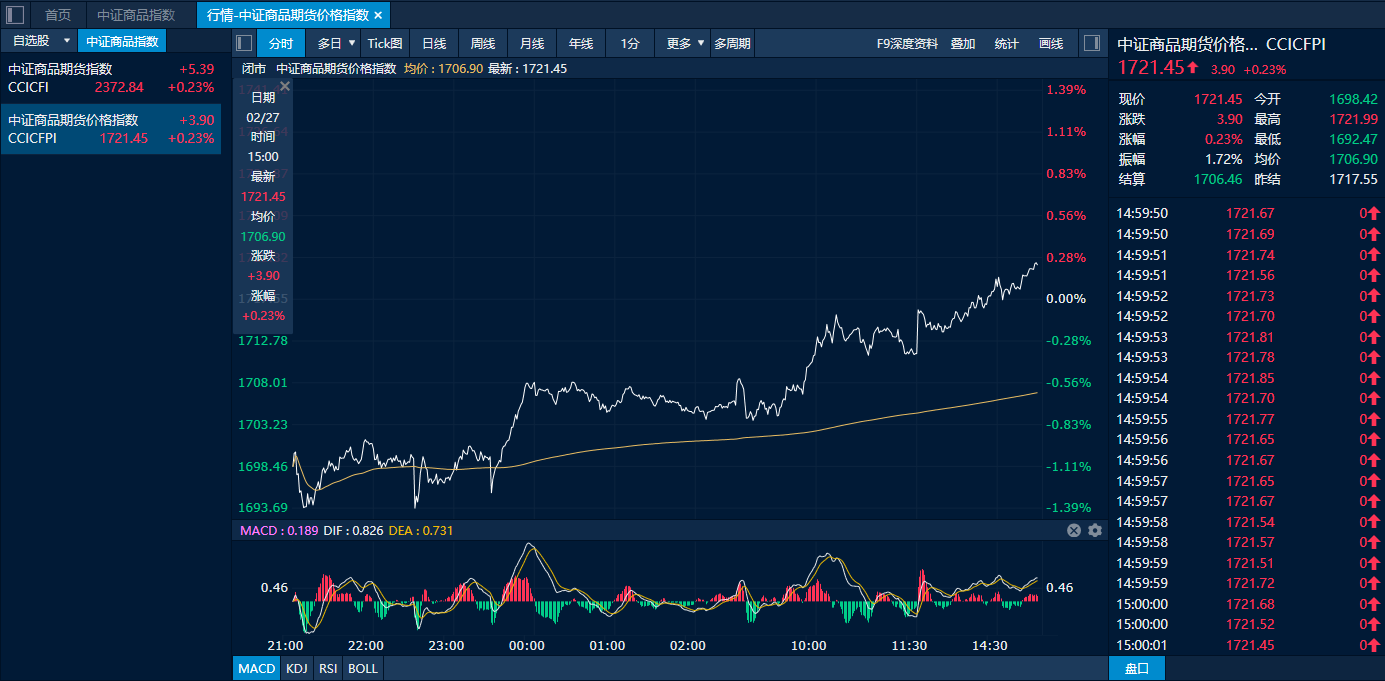This screenshot has width=1385, height=681.
Task: Collapse the watchlist via chart toolbar panel icon
Action: click(x=243, y=43)
